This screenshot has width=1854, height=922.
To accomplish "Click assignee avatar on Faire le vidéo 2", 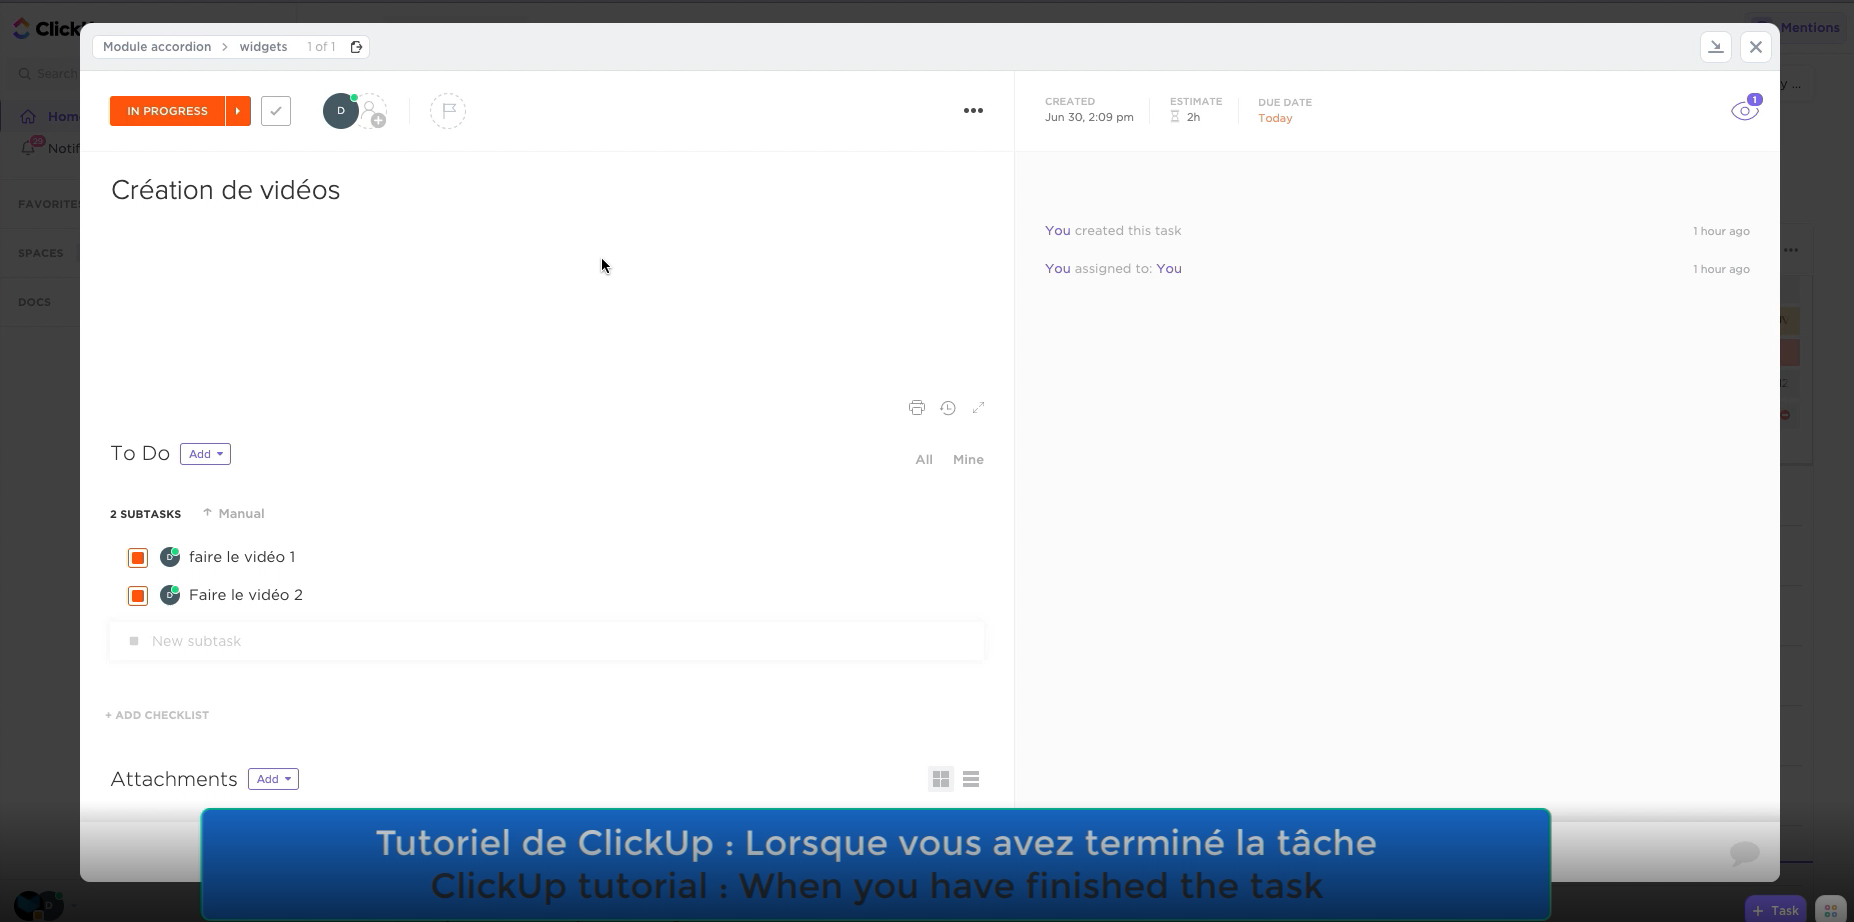I will click(x=170, y=595).
